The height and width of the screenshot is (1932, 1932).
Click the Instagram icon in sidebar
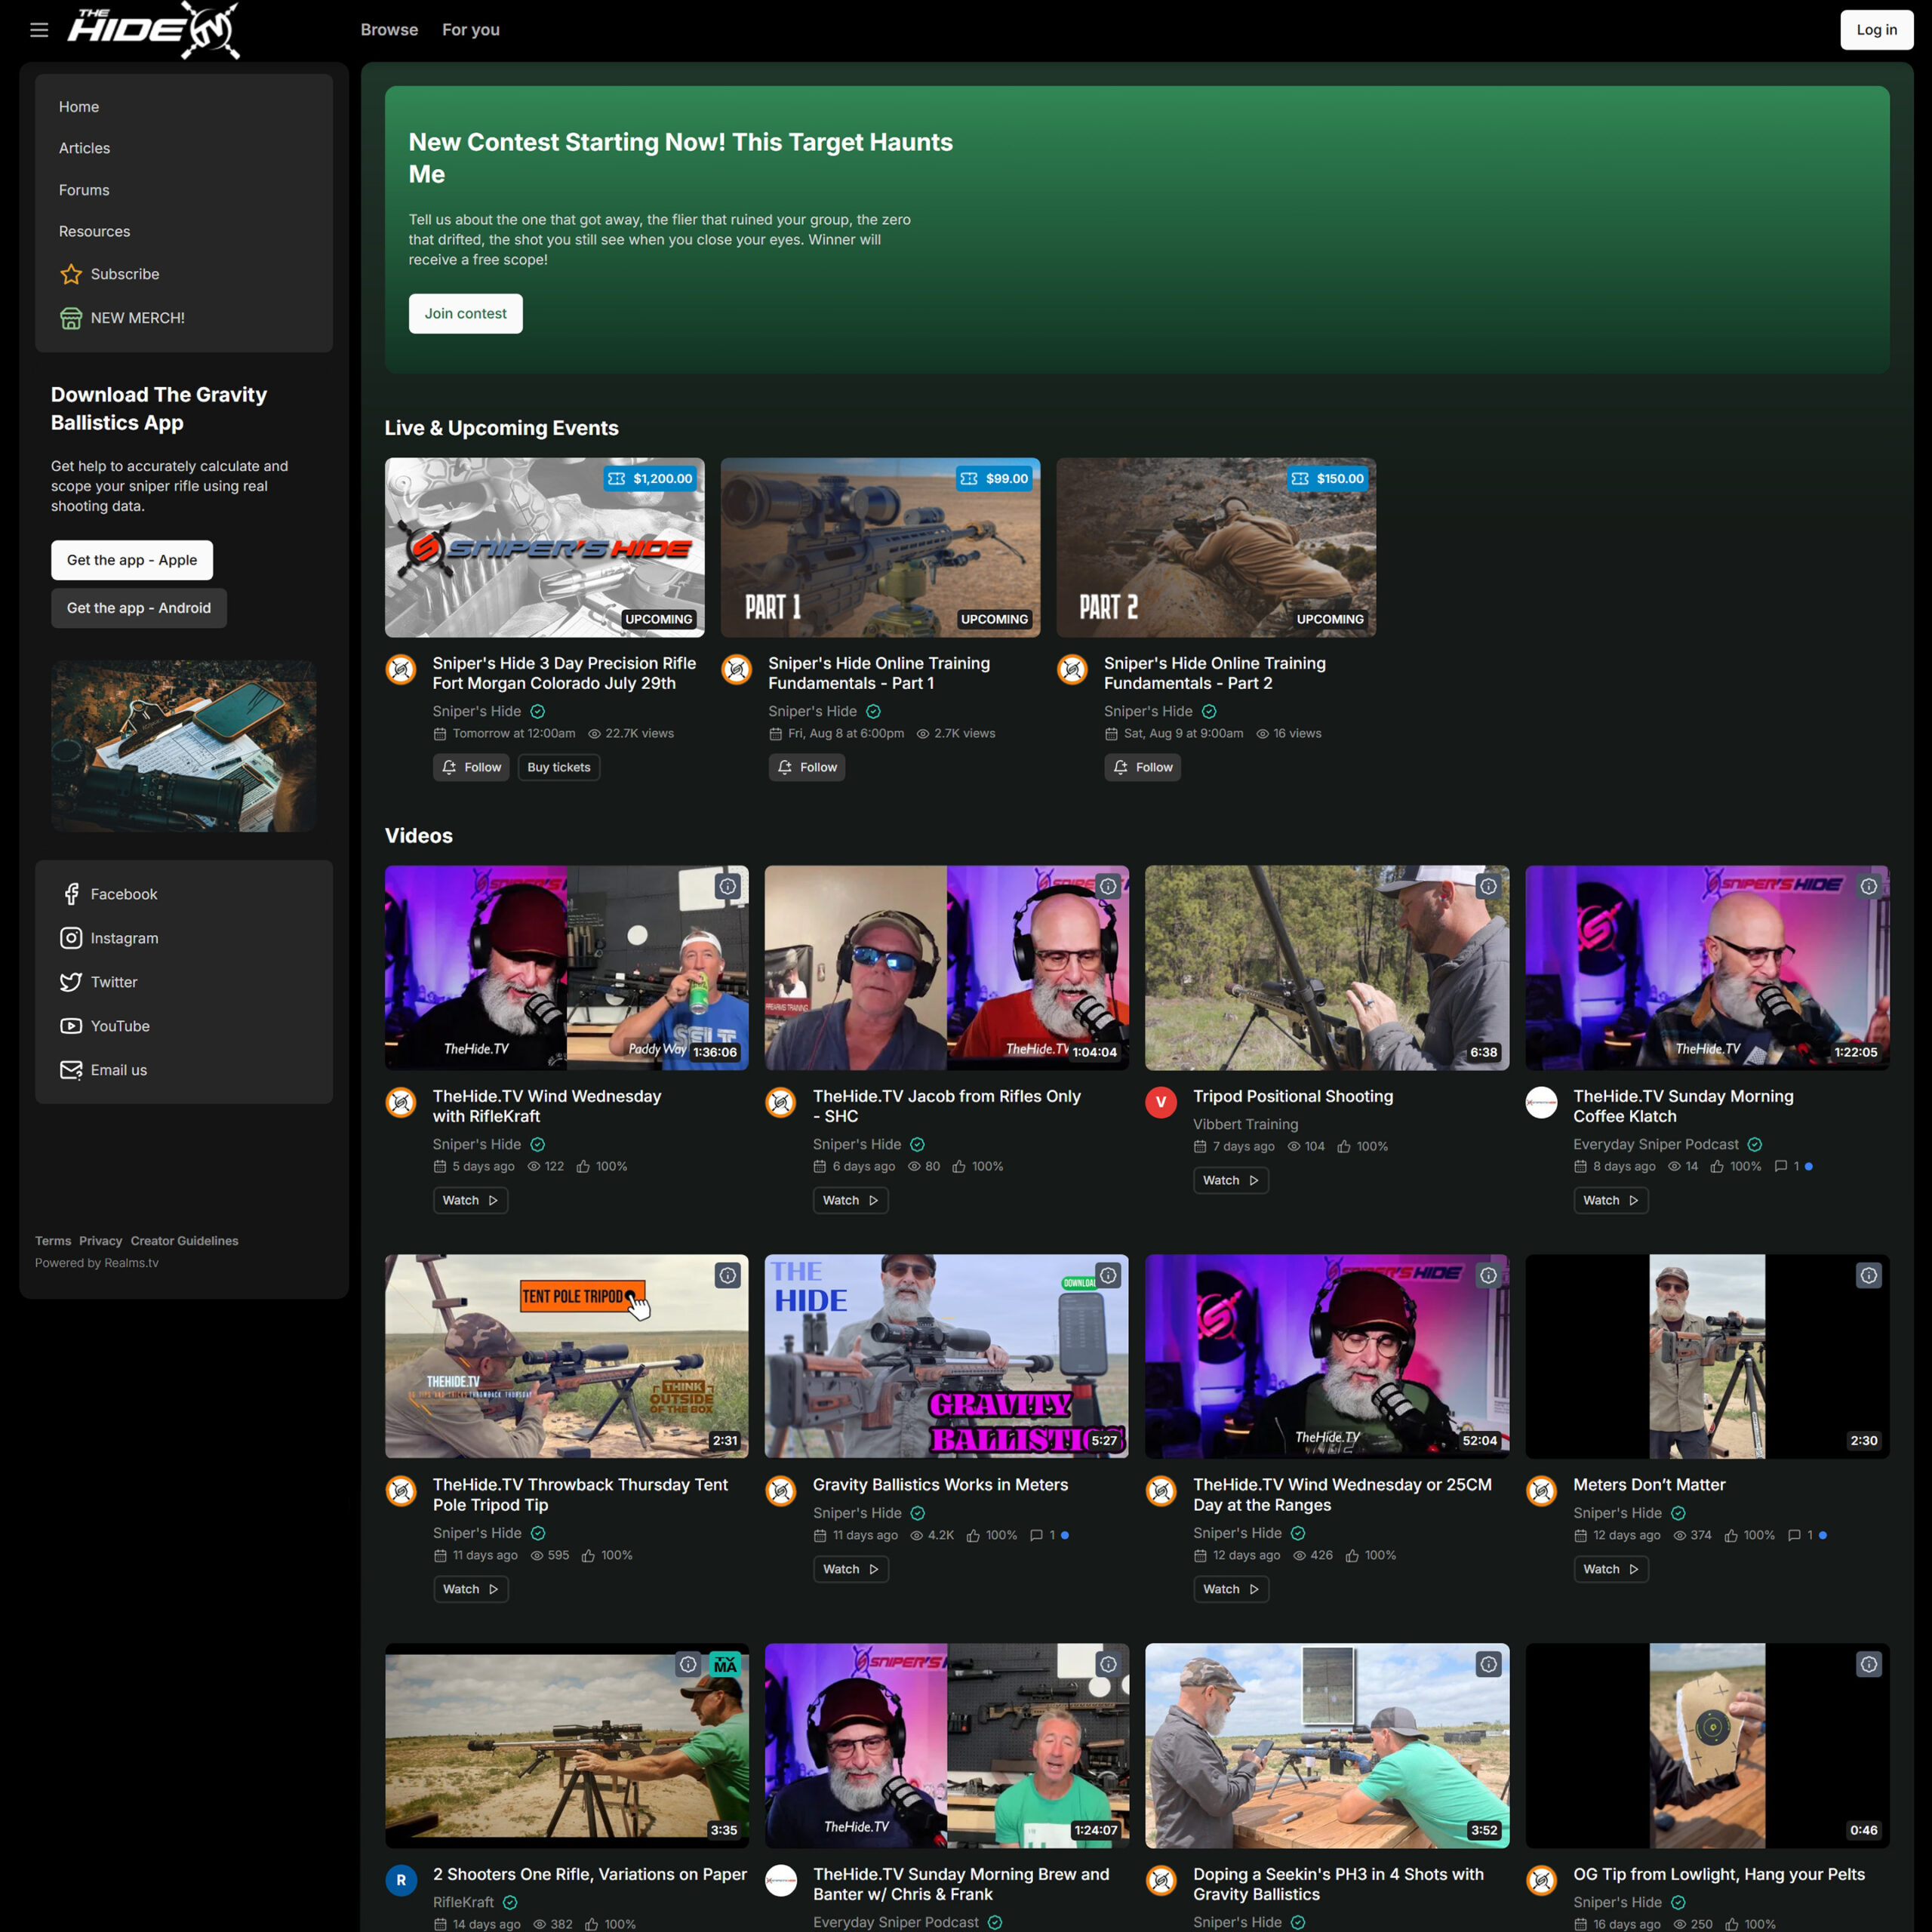pos(71,938)
